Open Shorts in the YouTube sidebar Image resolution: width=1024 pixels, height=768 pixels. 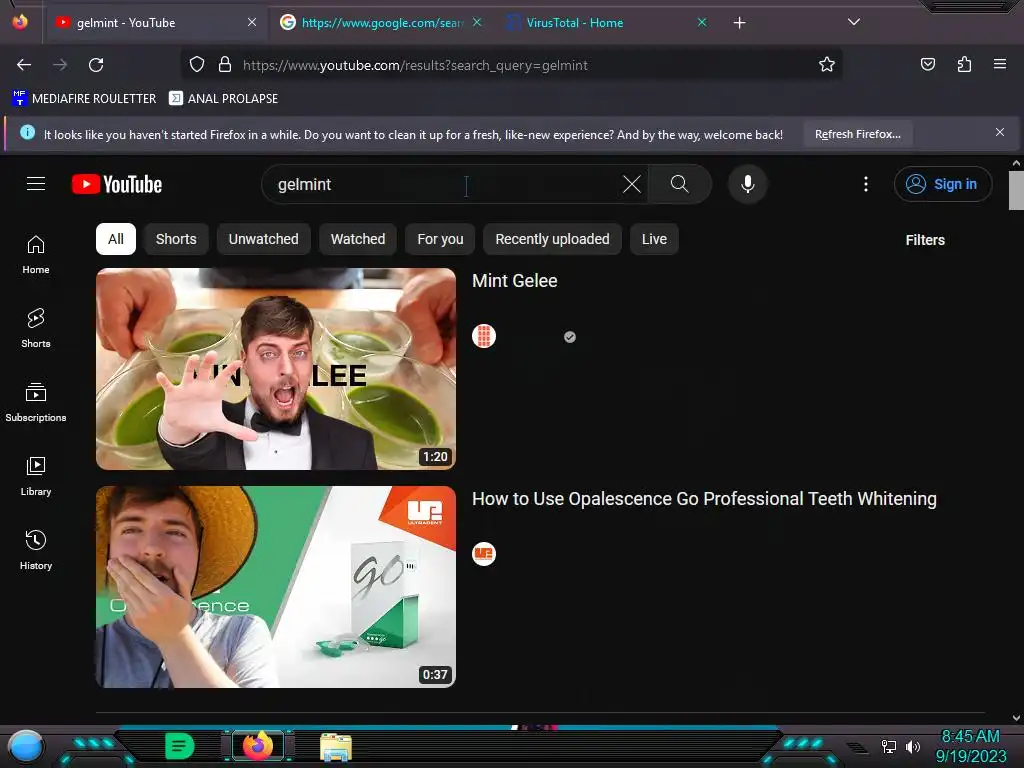click(36, 328)
